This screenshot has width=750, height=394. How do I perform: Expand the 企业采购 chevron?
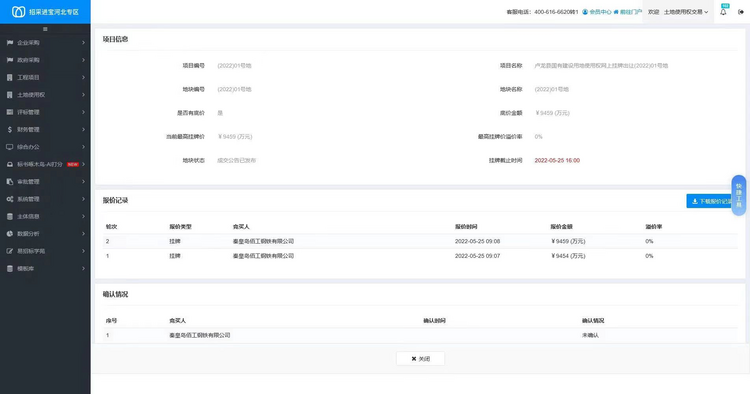click(83, 43)
